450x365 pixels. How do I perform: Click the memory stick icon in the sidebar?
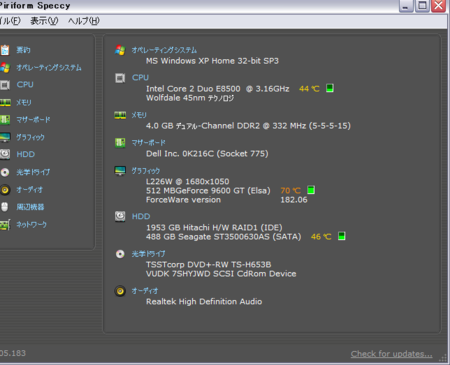pos(5,102)
